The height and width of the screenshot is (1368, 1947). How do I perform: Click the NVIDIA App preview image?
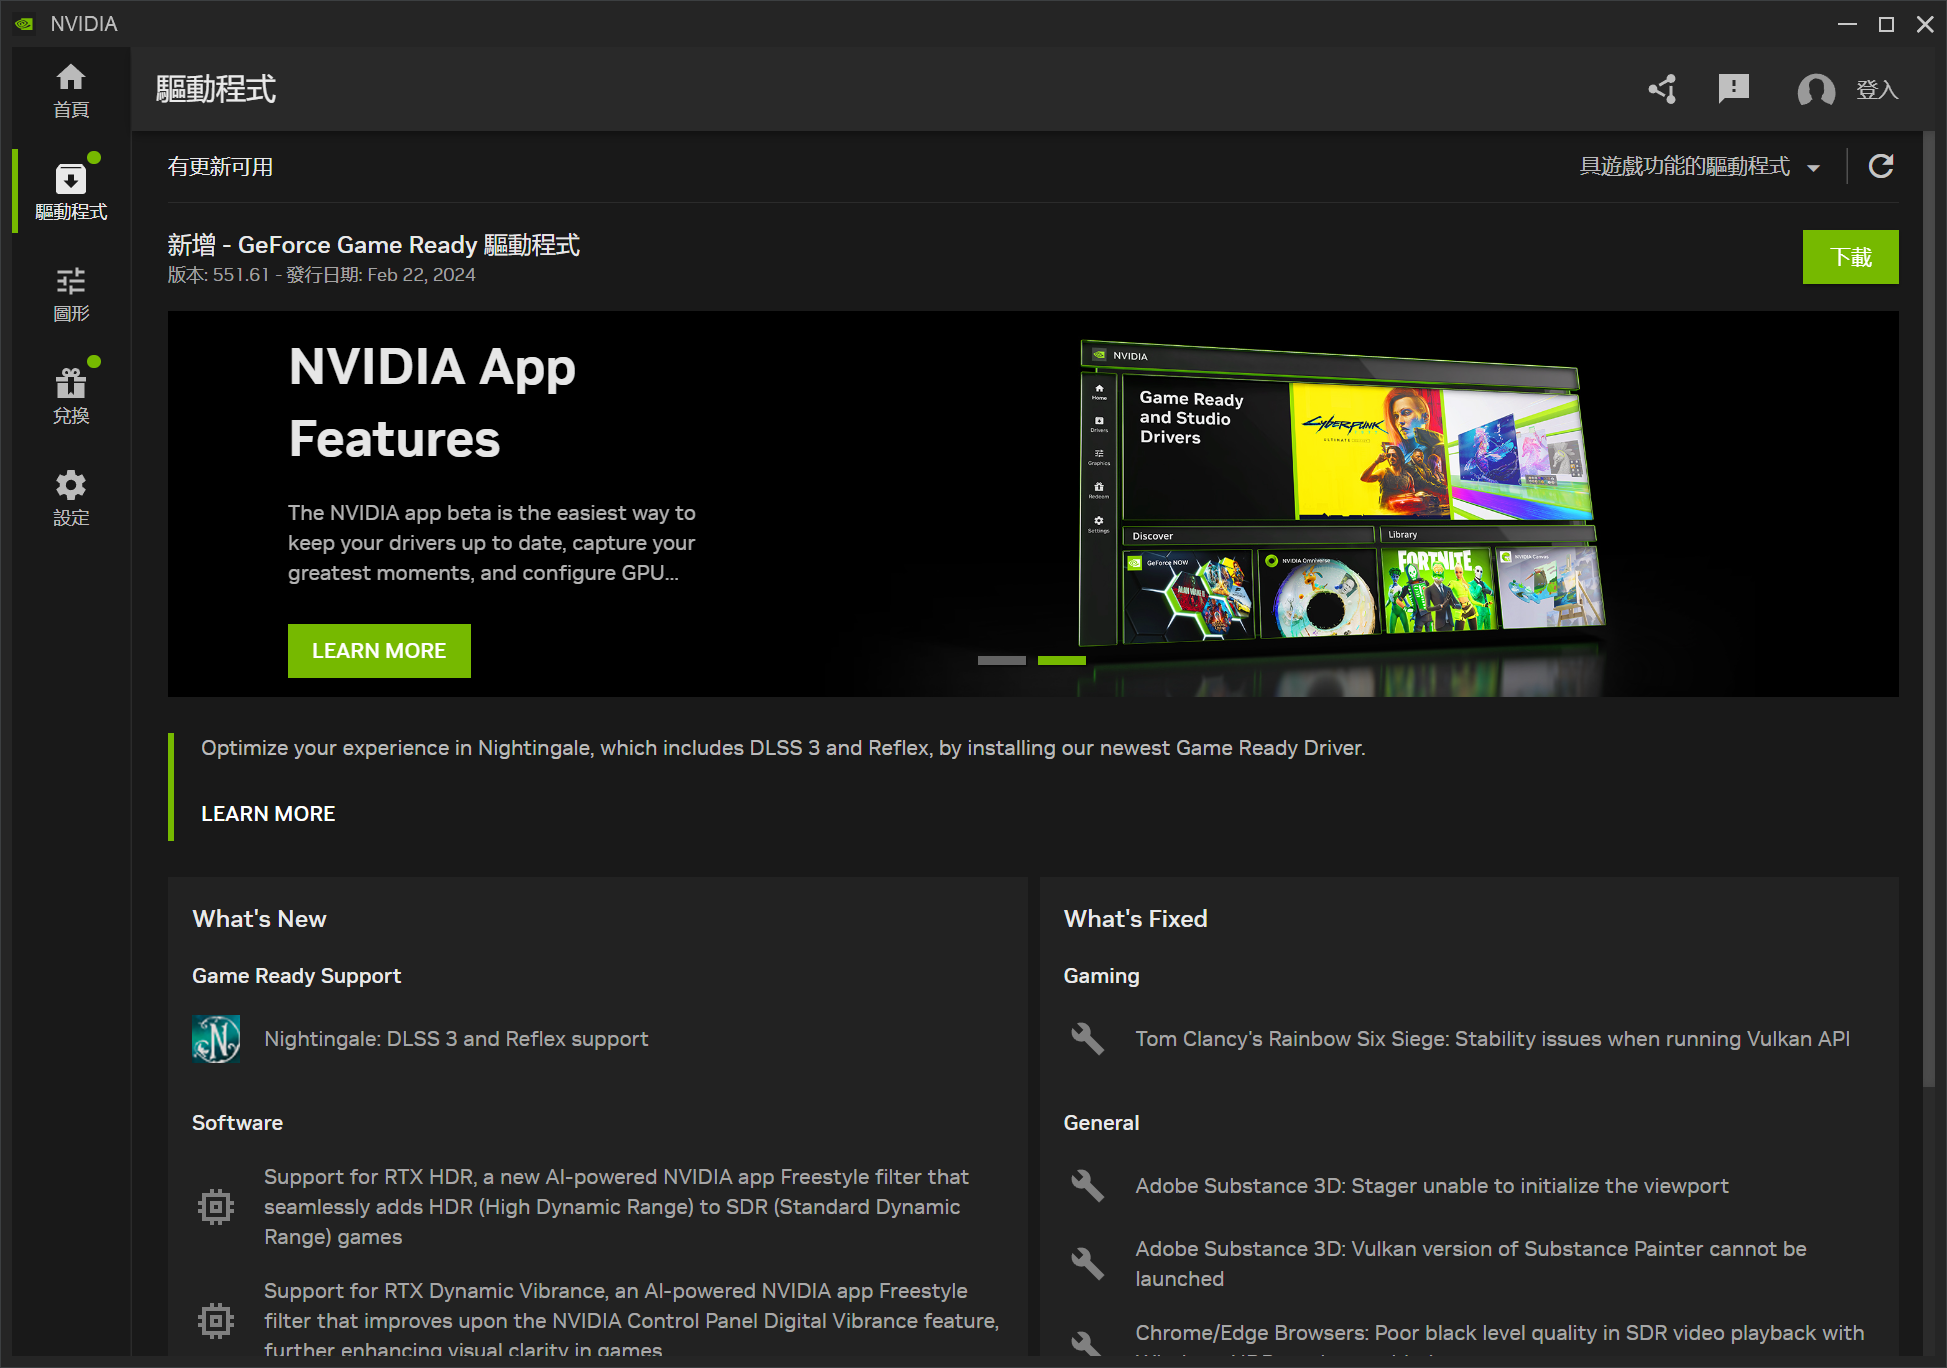(1341, 495)
